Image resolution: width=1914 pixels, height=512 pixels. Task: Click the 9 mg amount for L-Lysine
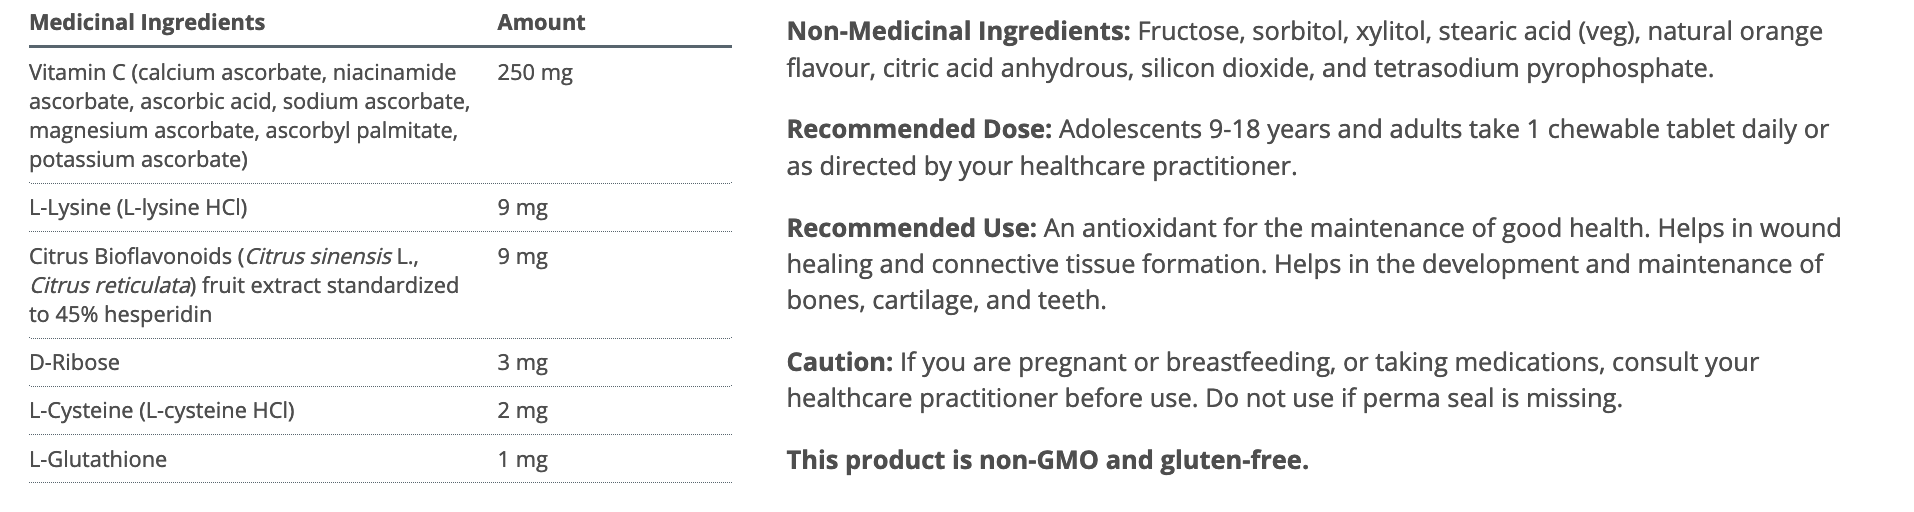click(522, 207)
